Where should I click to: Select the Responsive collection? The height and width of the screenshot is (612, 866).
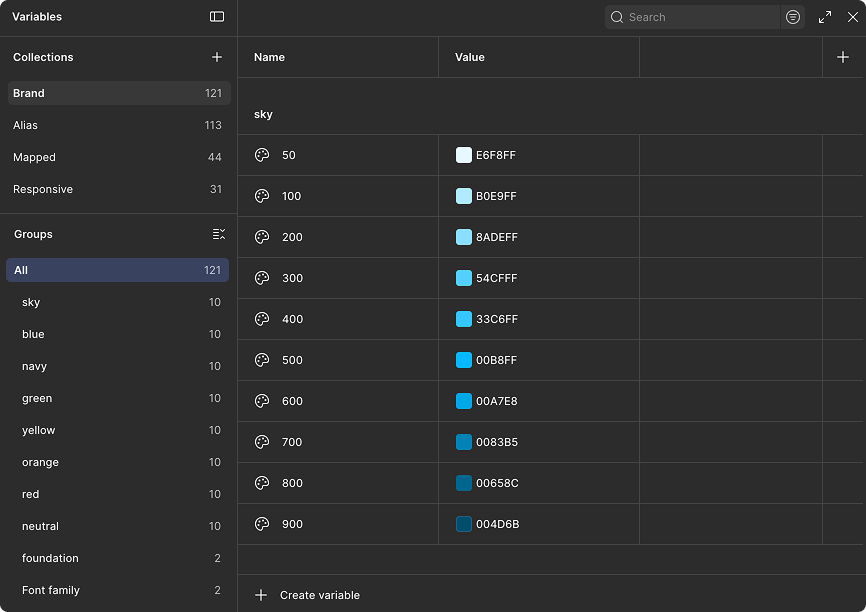(x=119, y=189)
